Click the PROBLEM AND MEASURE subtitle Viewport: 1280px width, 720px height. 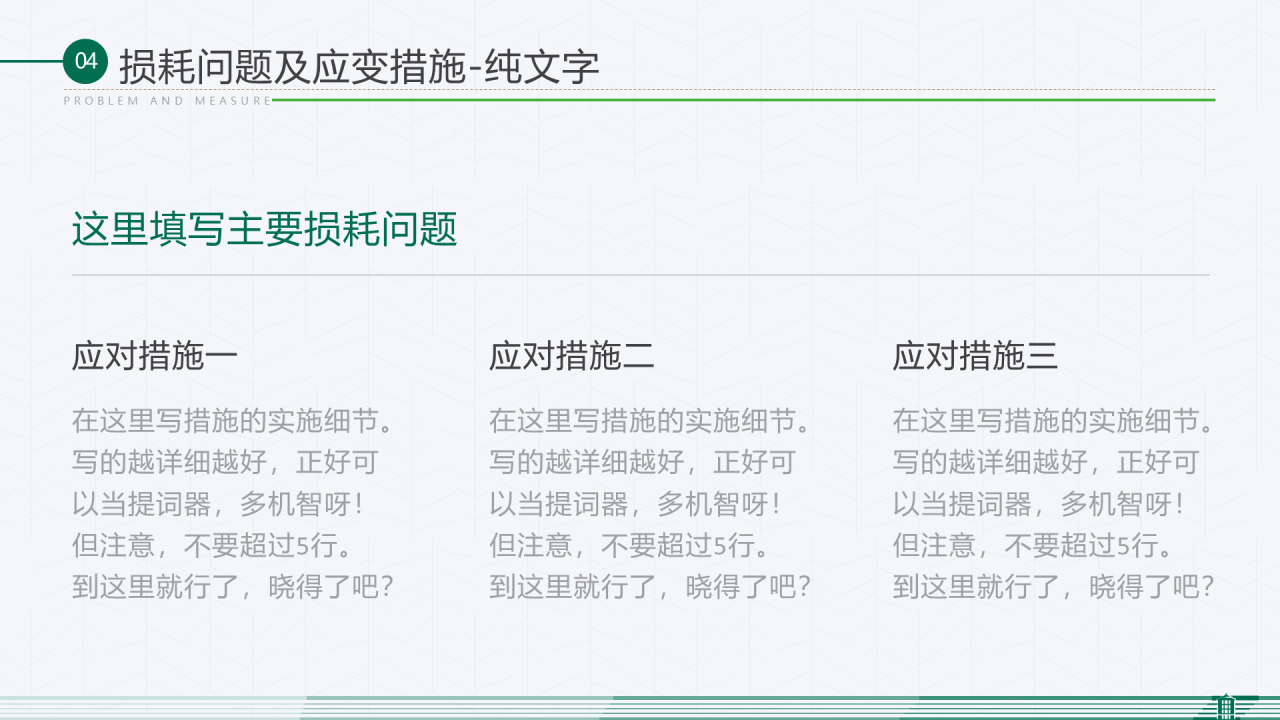167,101
